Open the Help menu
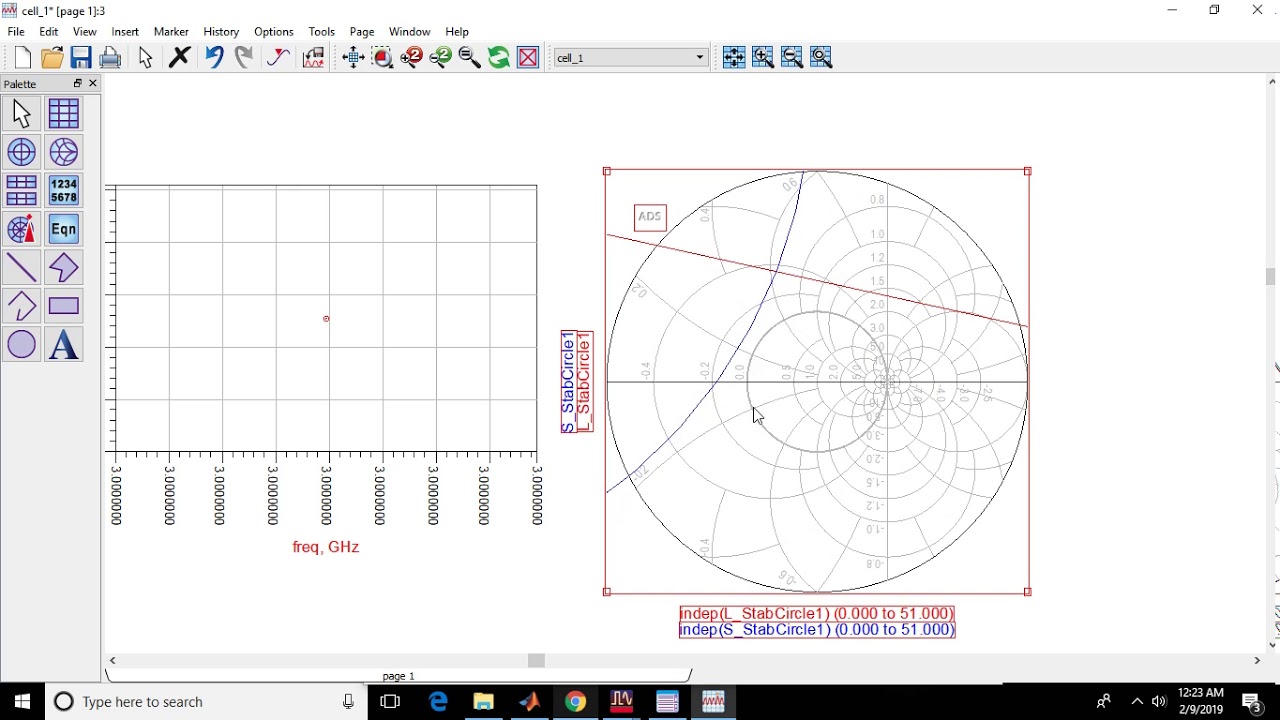This screenshot has width=1280, height=720. click(457, 32)
